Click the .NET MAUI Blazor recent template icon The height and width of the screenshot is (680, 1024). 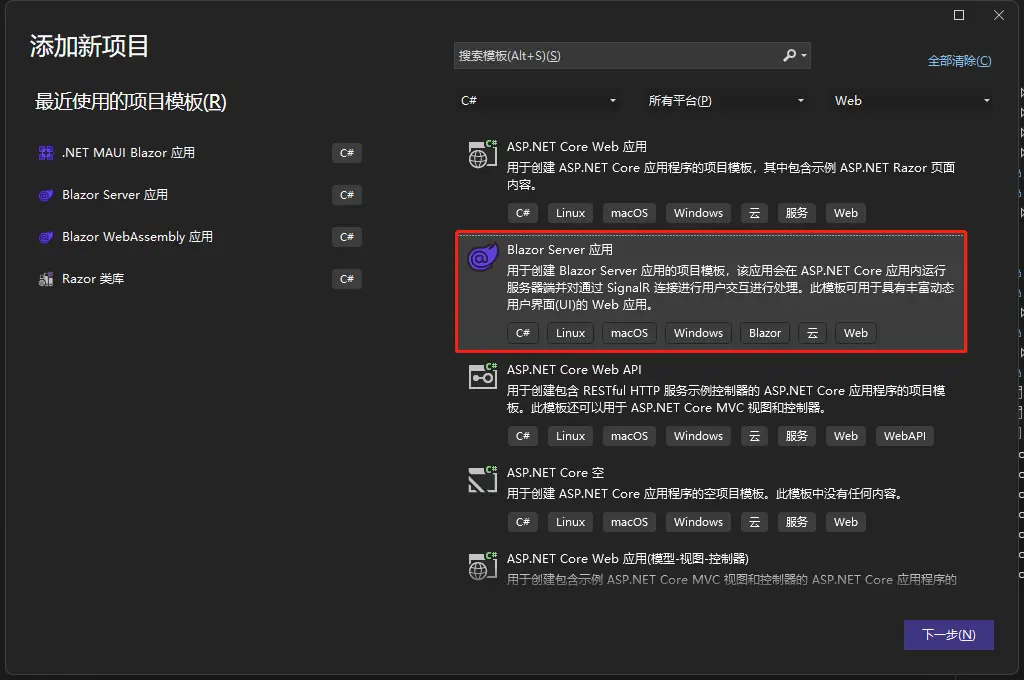coord(45,153)
